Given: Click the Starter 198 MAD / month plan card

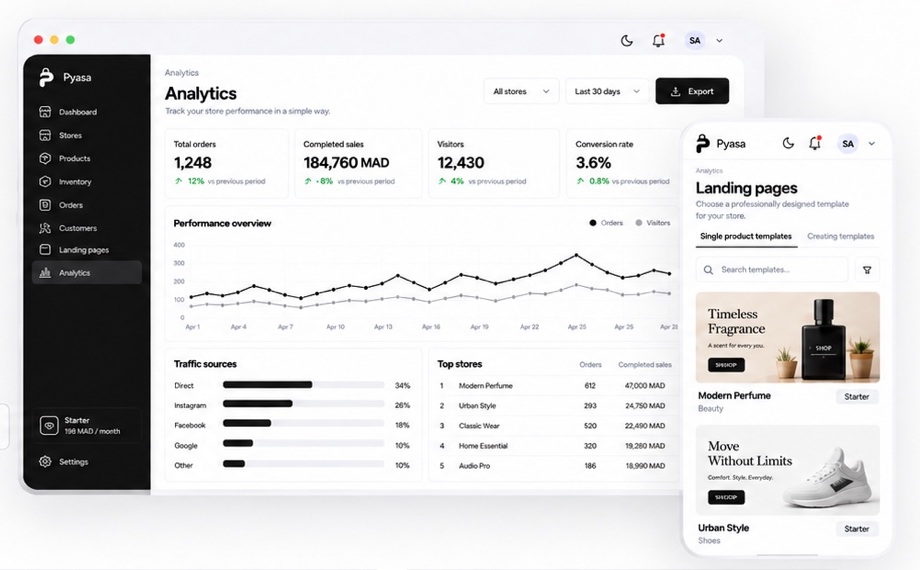Looking at the screenshot, I should pos(87,425).
